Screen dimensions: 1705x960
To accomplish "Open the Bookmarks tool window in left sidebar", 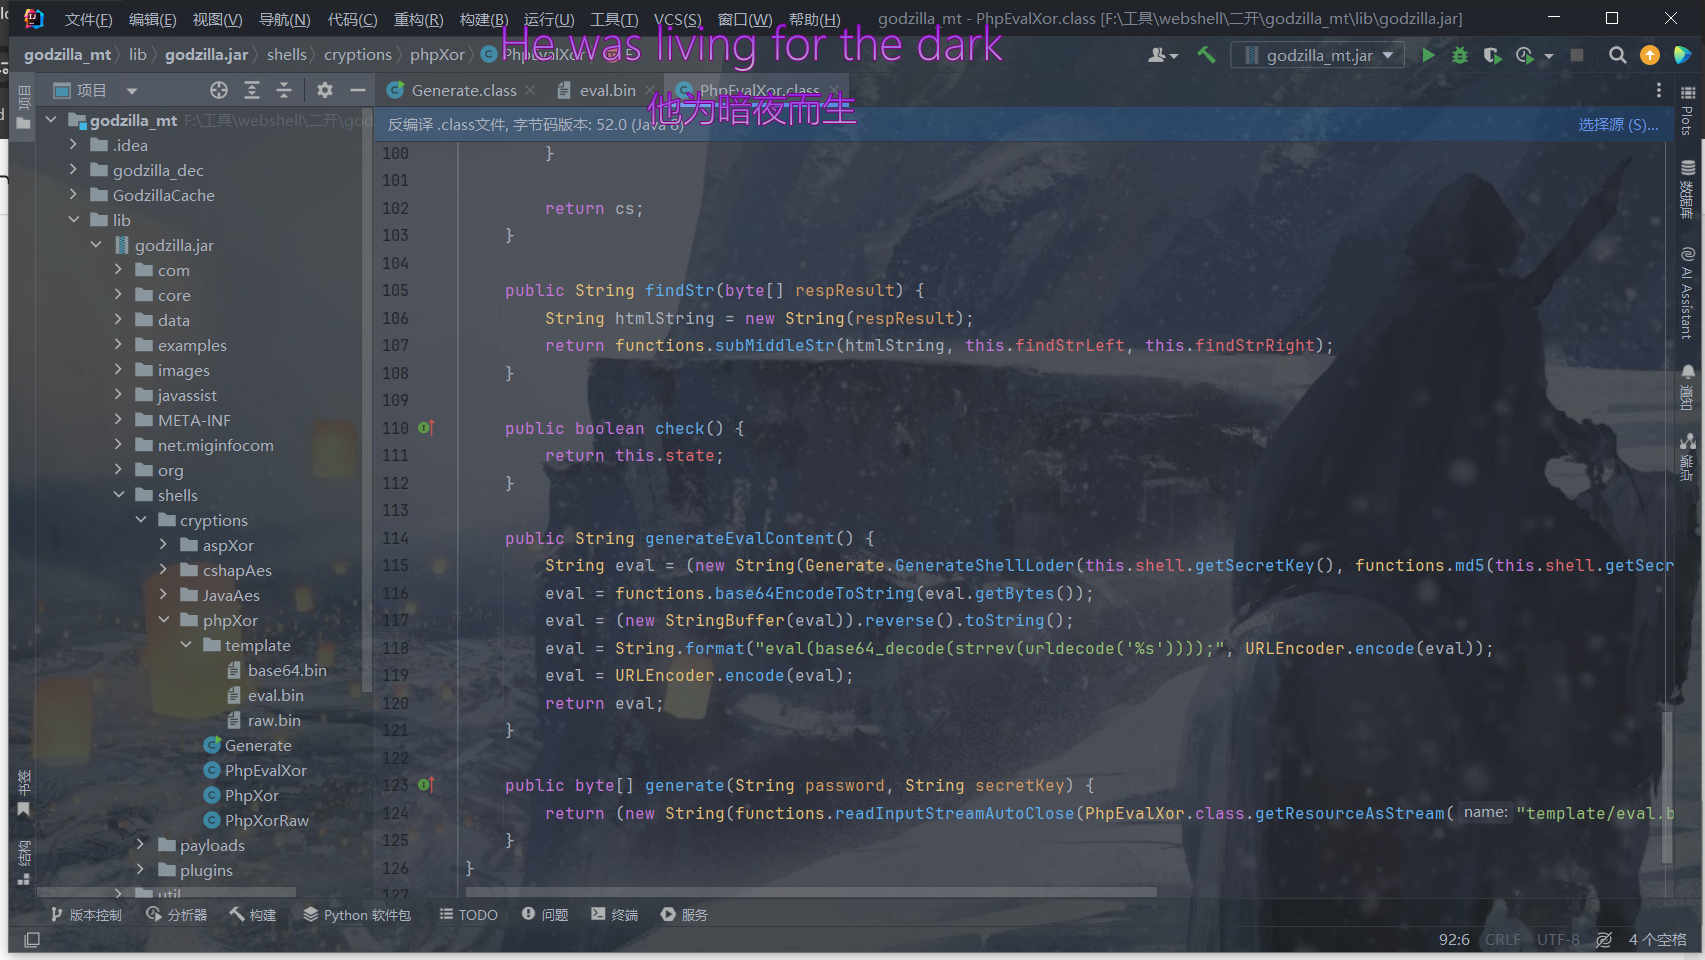I will click(24, 794).
